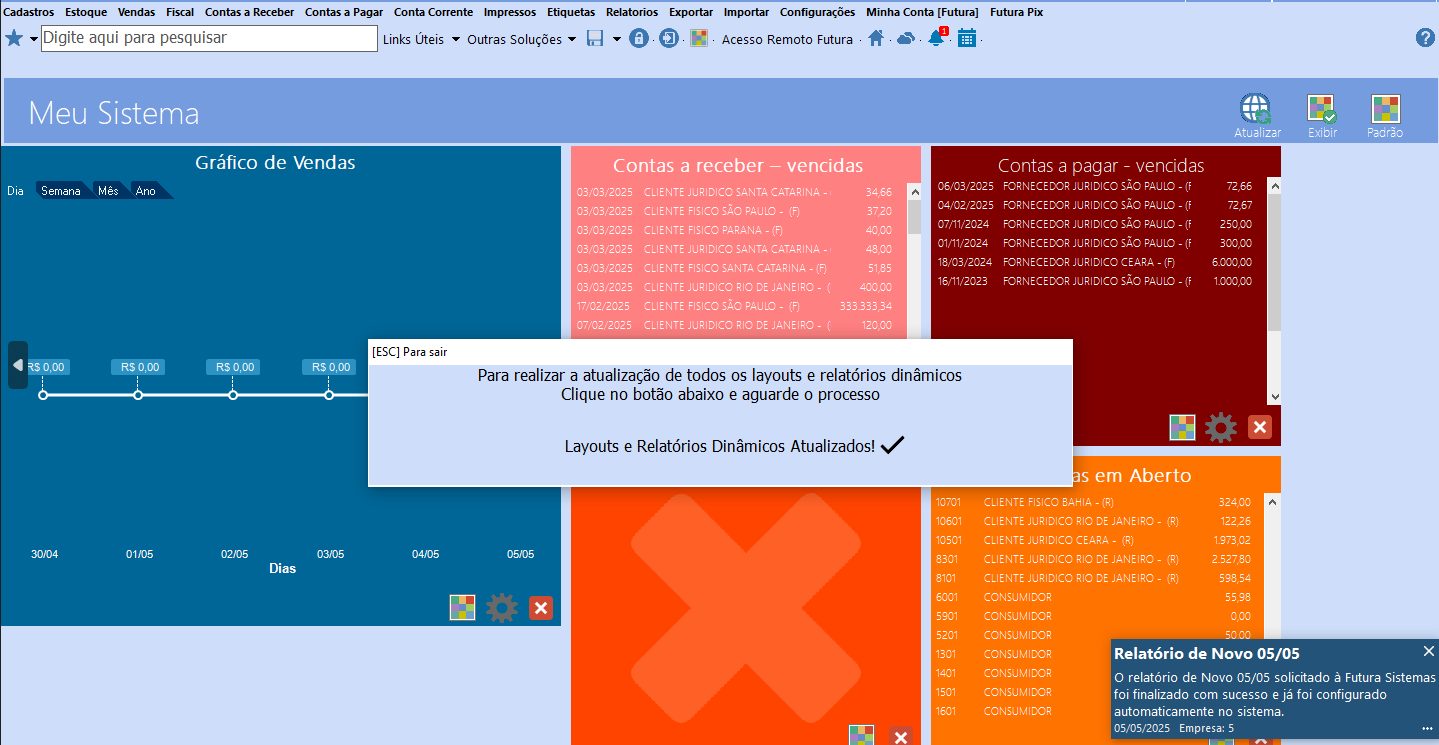Focus the 'Digite aqui para pesquisar' search box
Viewport: 1439px width, 745px height.
[x=209, y=38]
